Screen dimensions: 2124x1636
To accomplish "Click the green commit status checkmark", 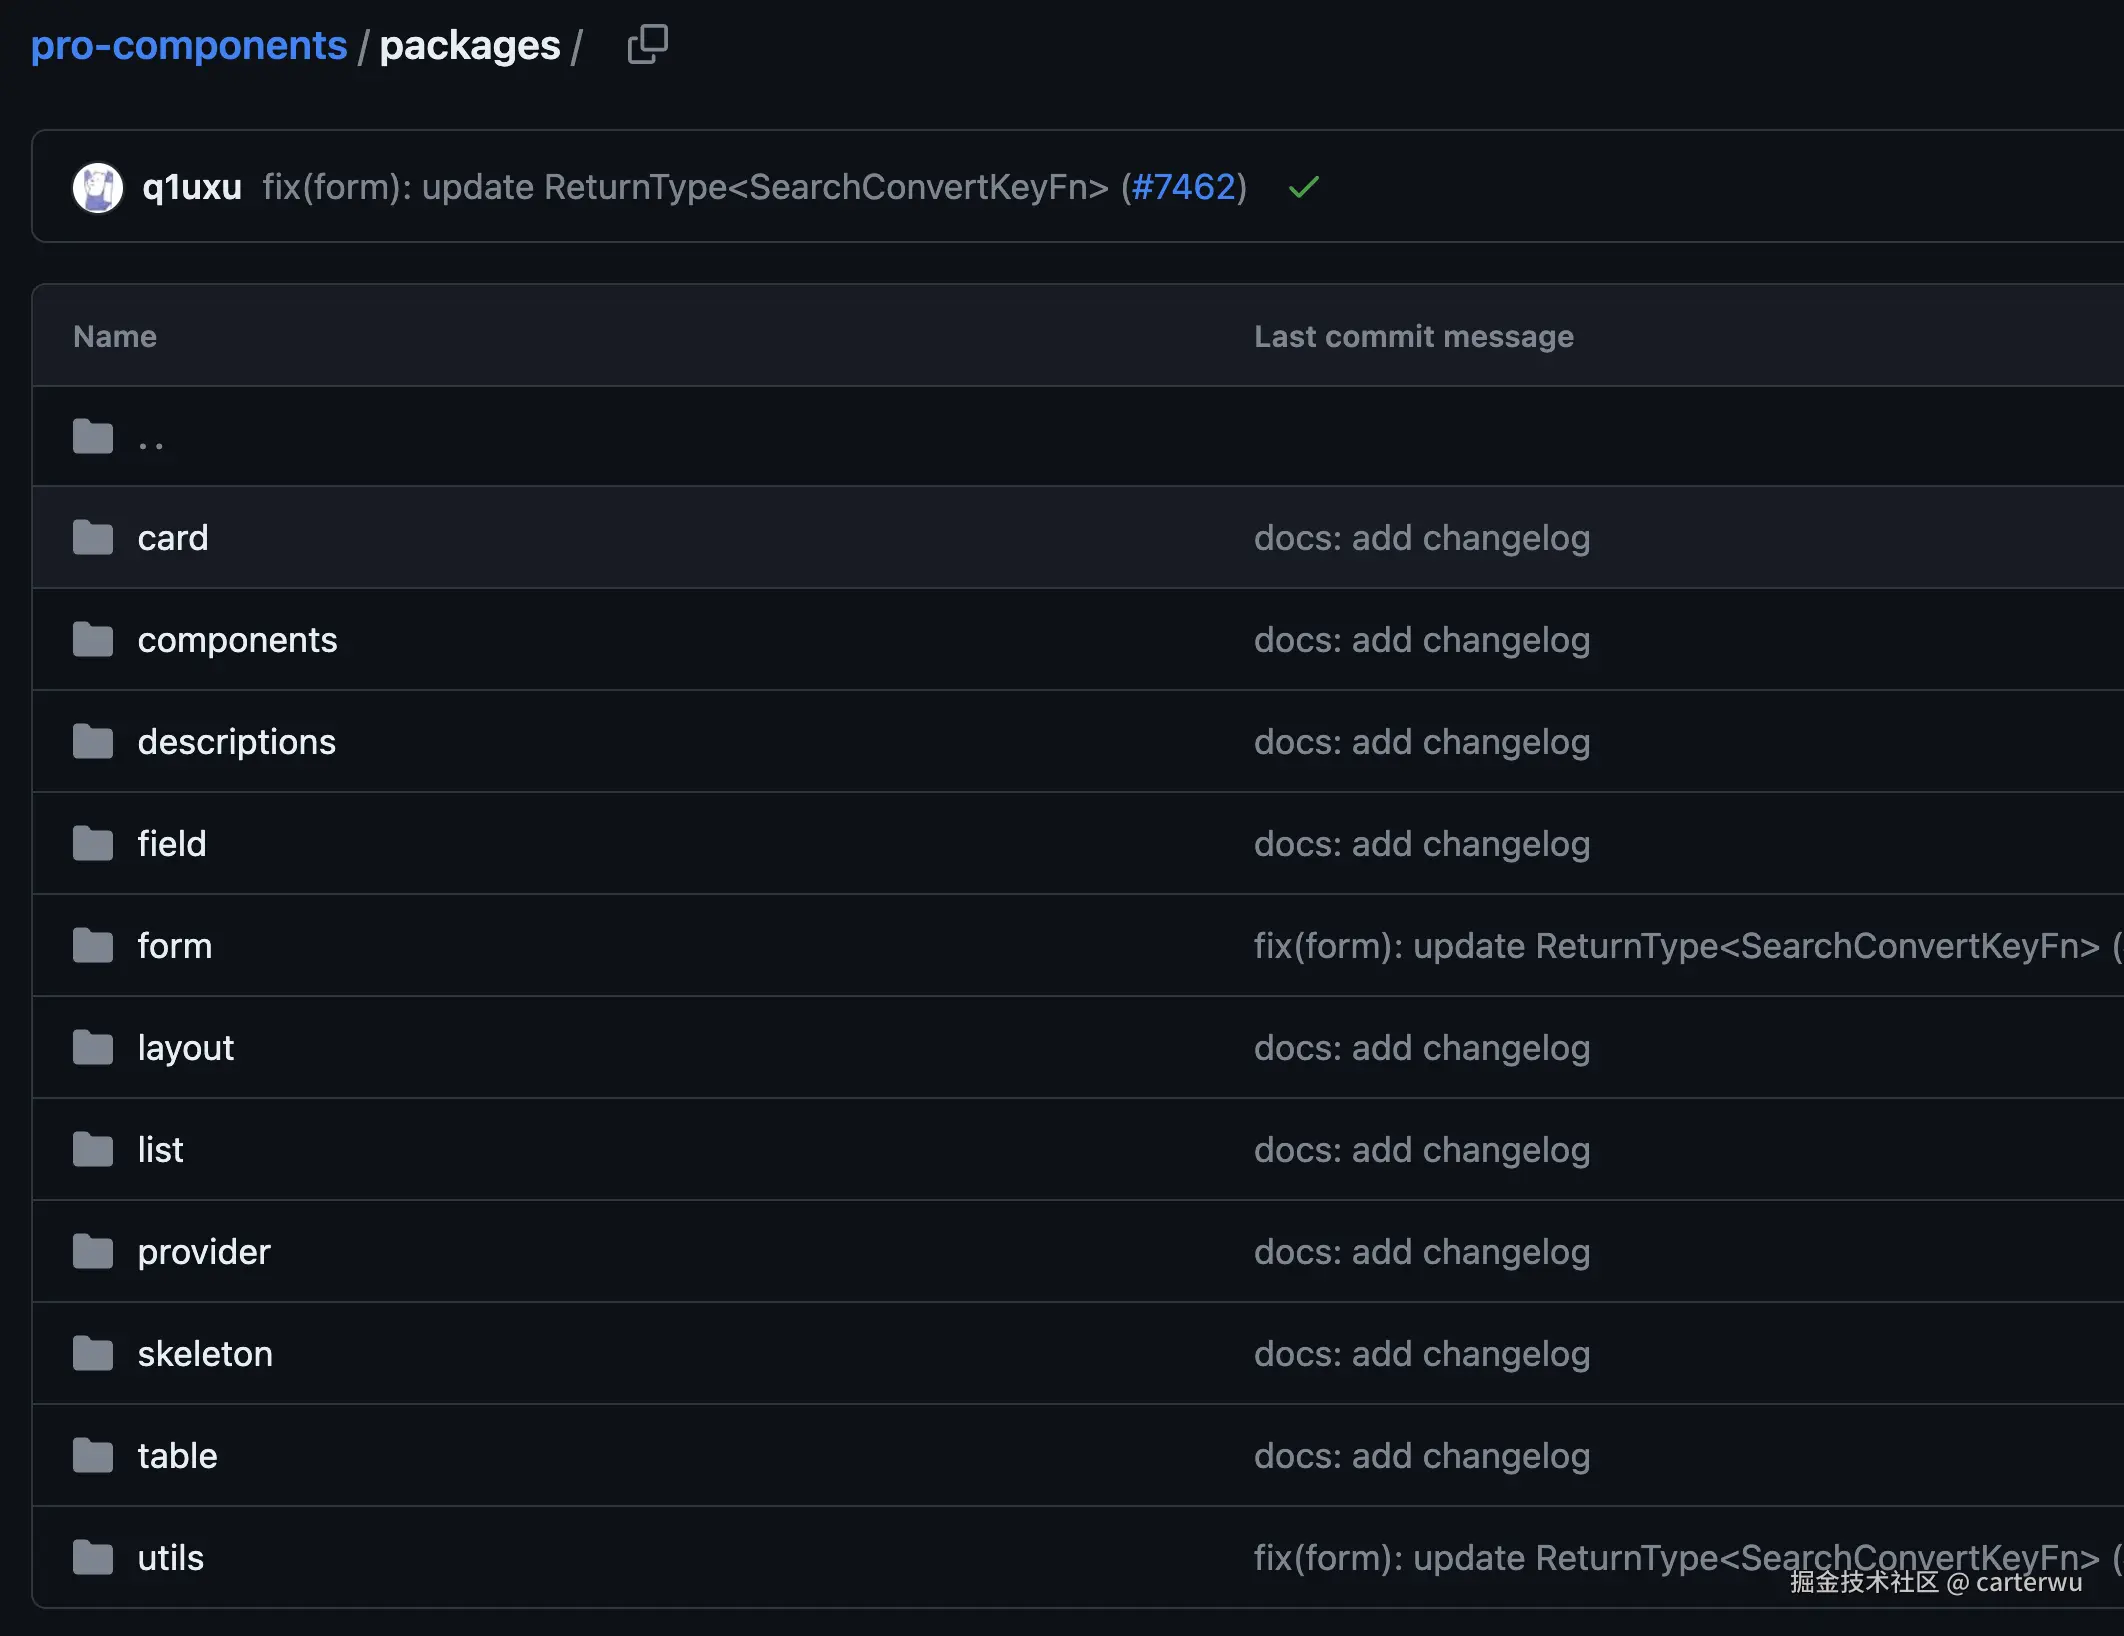I will pyautogui.click(x=1303, y=187).
